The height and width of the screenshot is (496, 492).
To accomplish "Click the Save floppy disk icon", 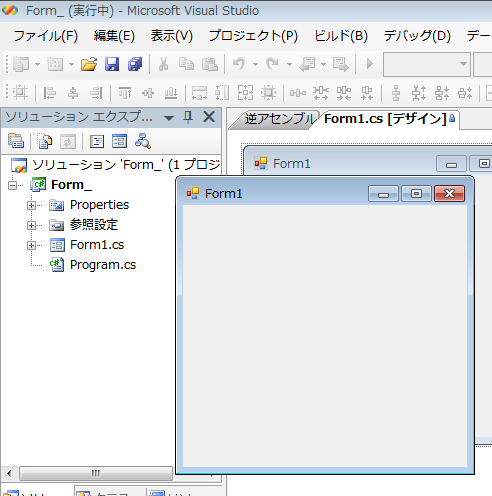I will click(112, 64).
